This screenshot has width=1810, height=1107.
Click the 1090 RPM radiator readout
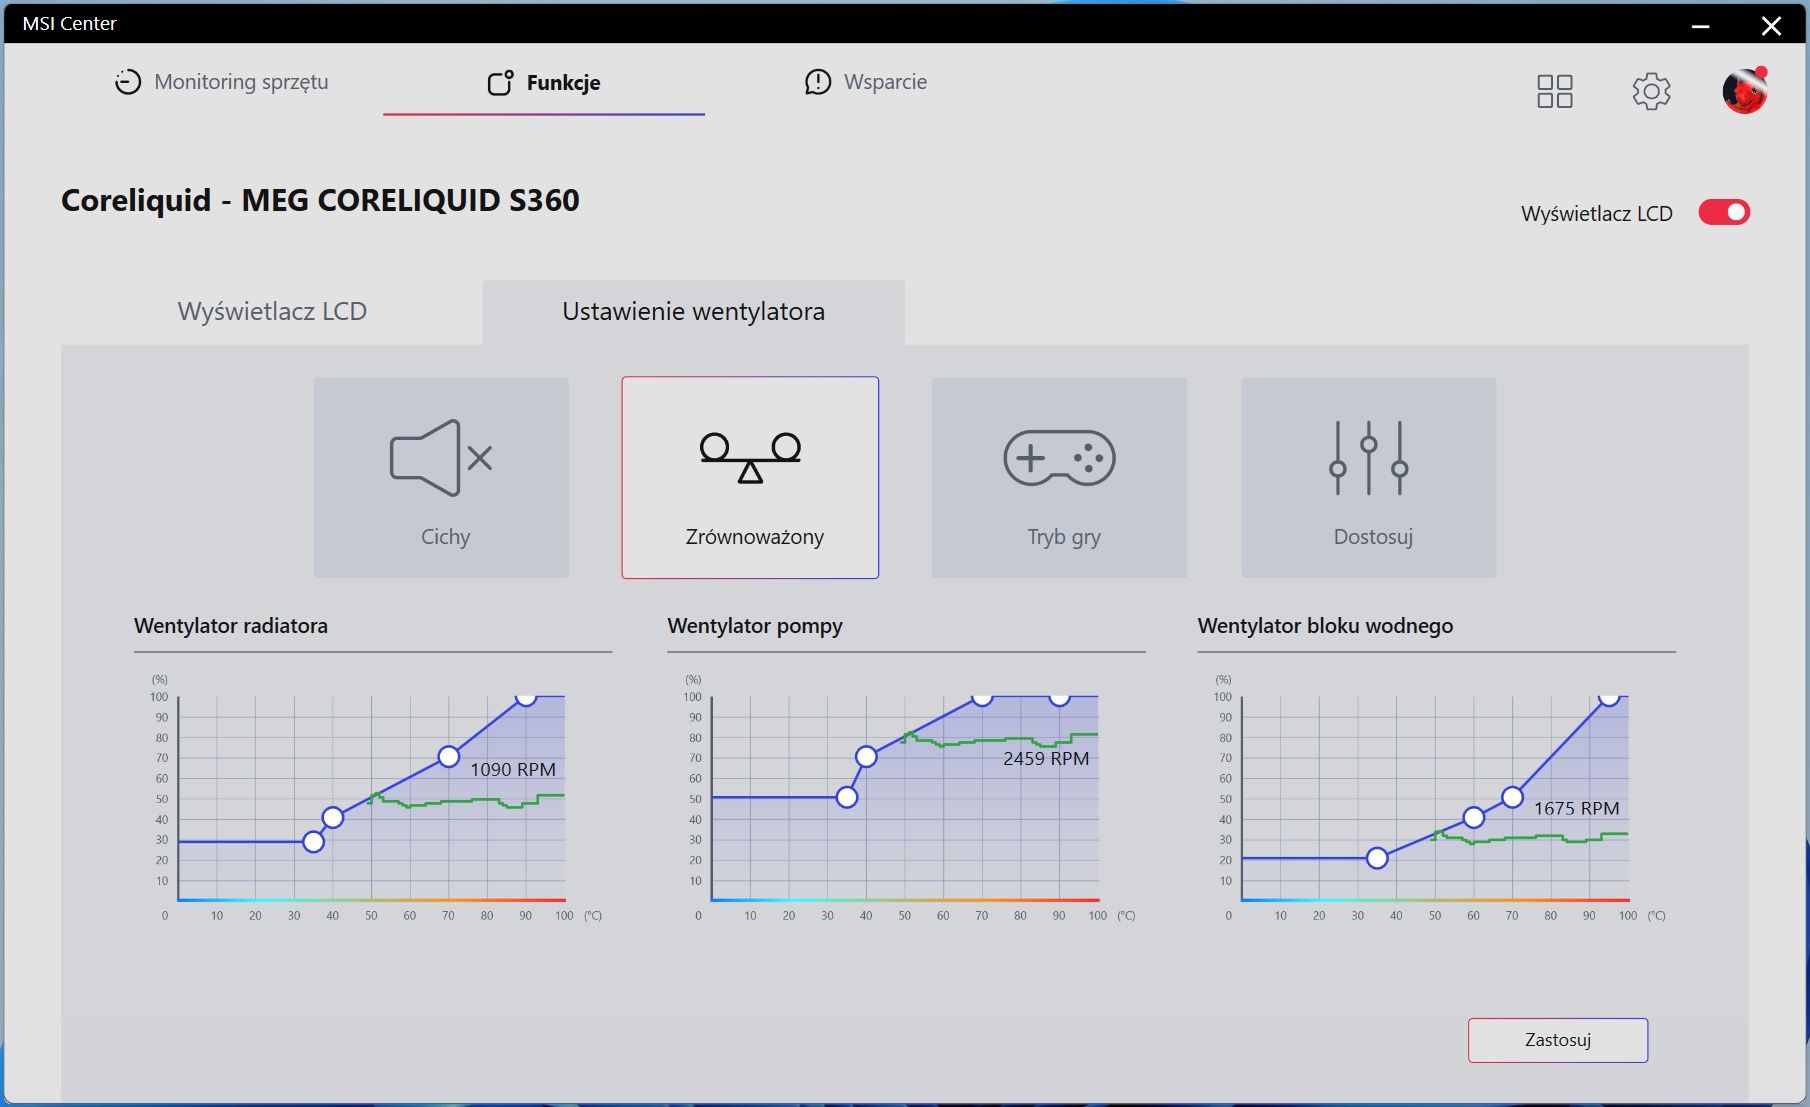tap(513, 769)
